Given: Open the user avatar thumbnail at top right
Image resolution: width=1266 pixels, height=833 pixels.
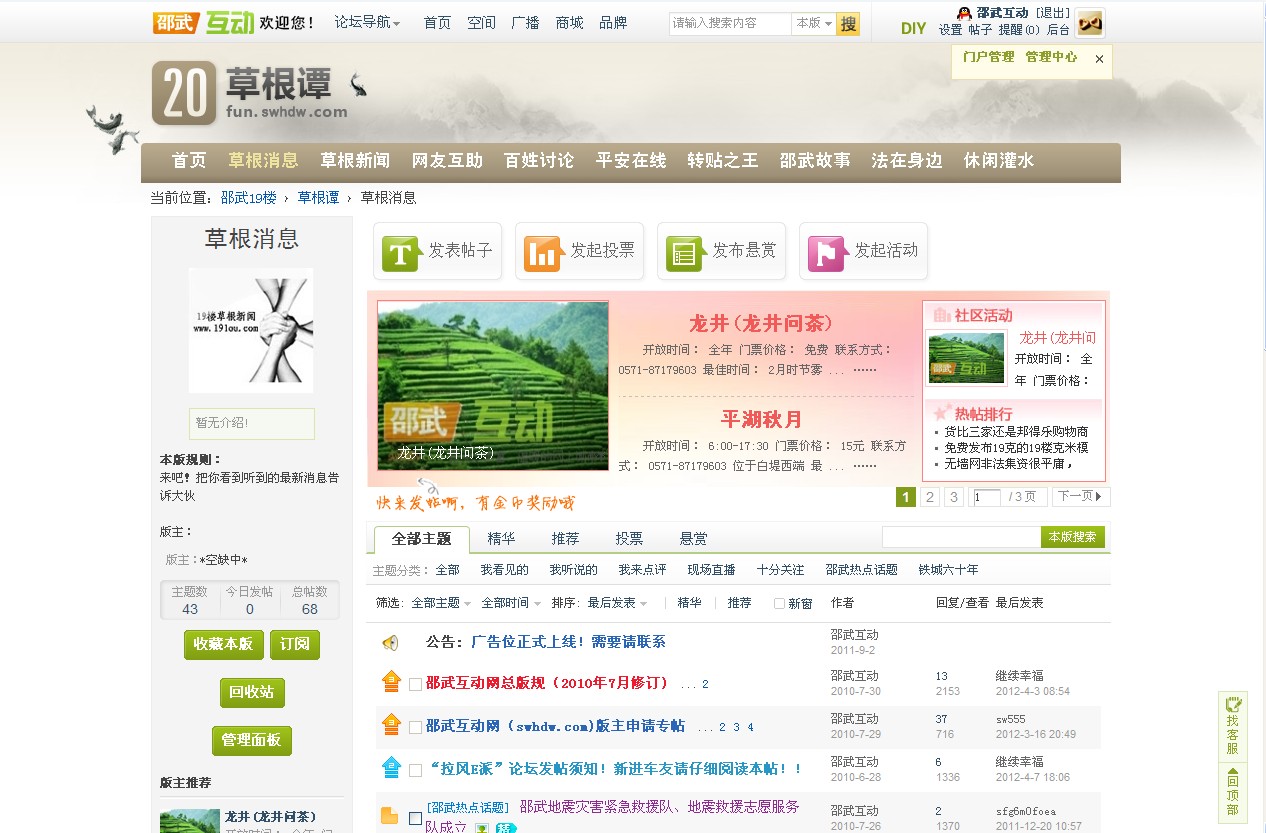Looking at the screenshot, I should point(1090,23).
